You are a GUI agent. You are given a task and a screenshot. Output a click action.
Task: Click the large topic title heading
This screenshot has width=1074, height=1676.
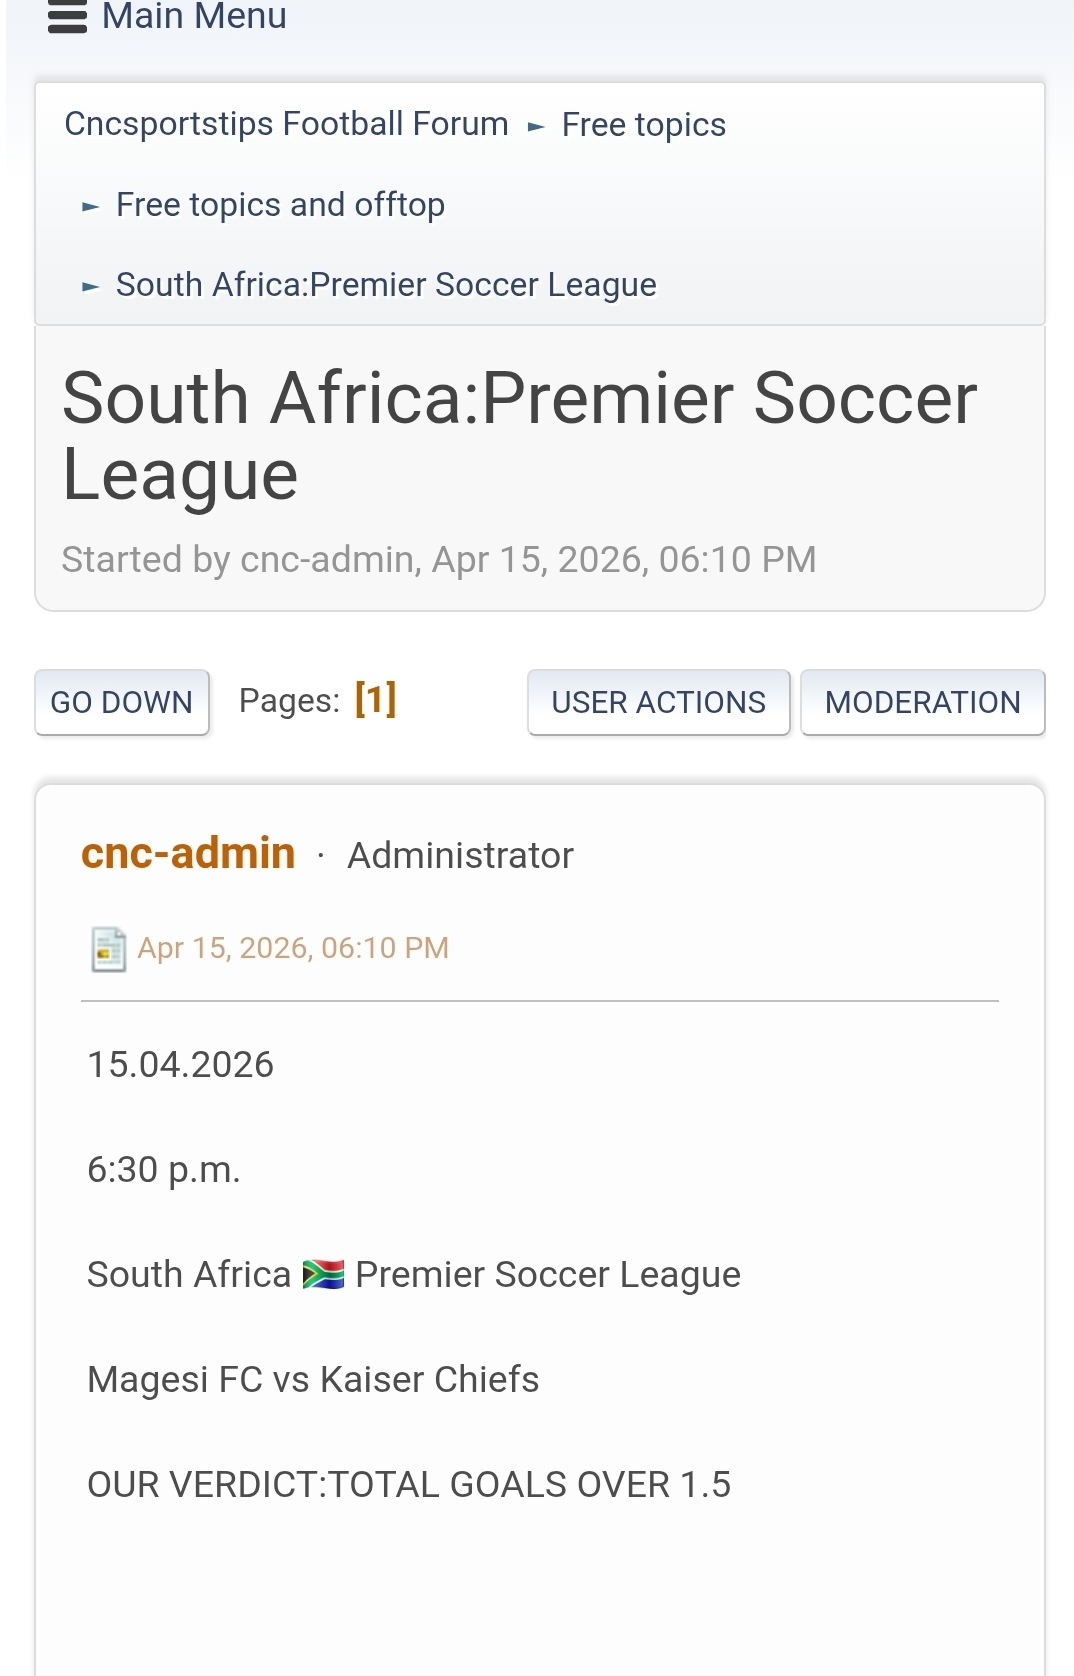[519, 436]
